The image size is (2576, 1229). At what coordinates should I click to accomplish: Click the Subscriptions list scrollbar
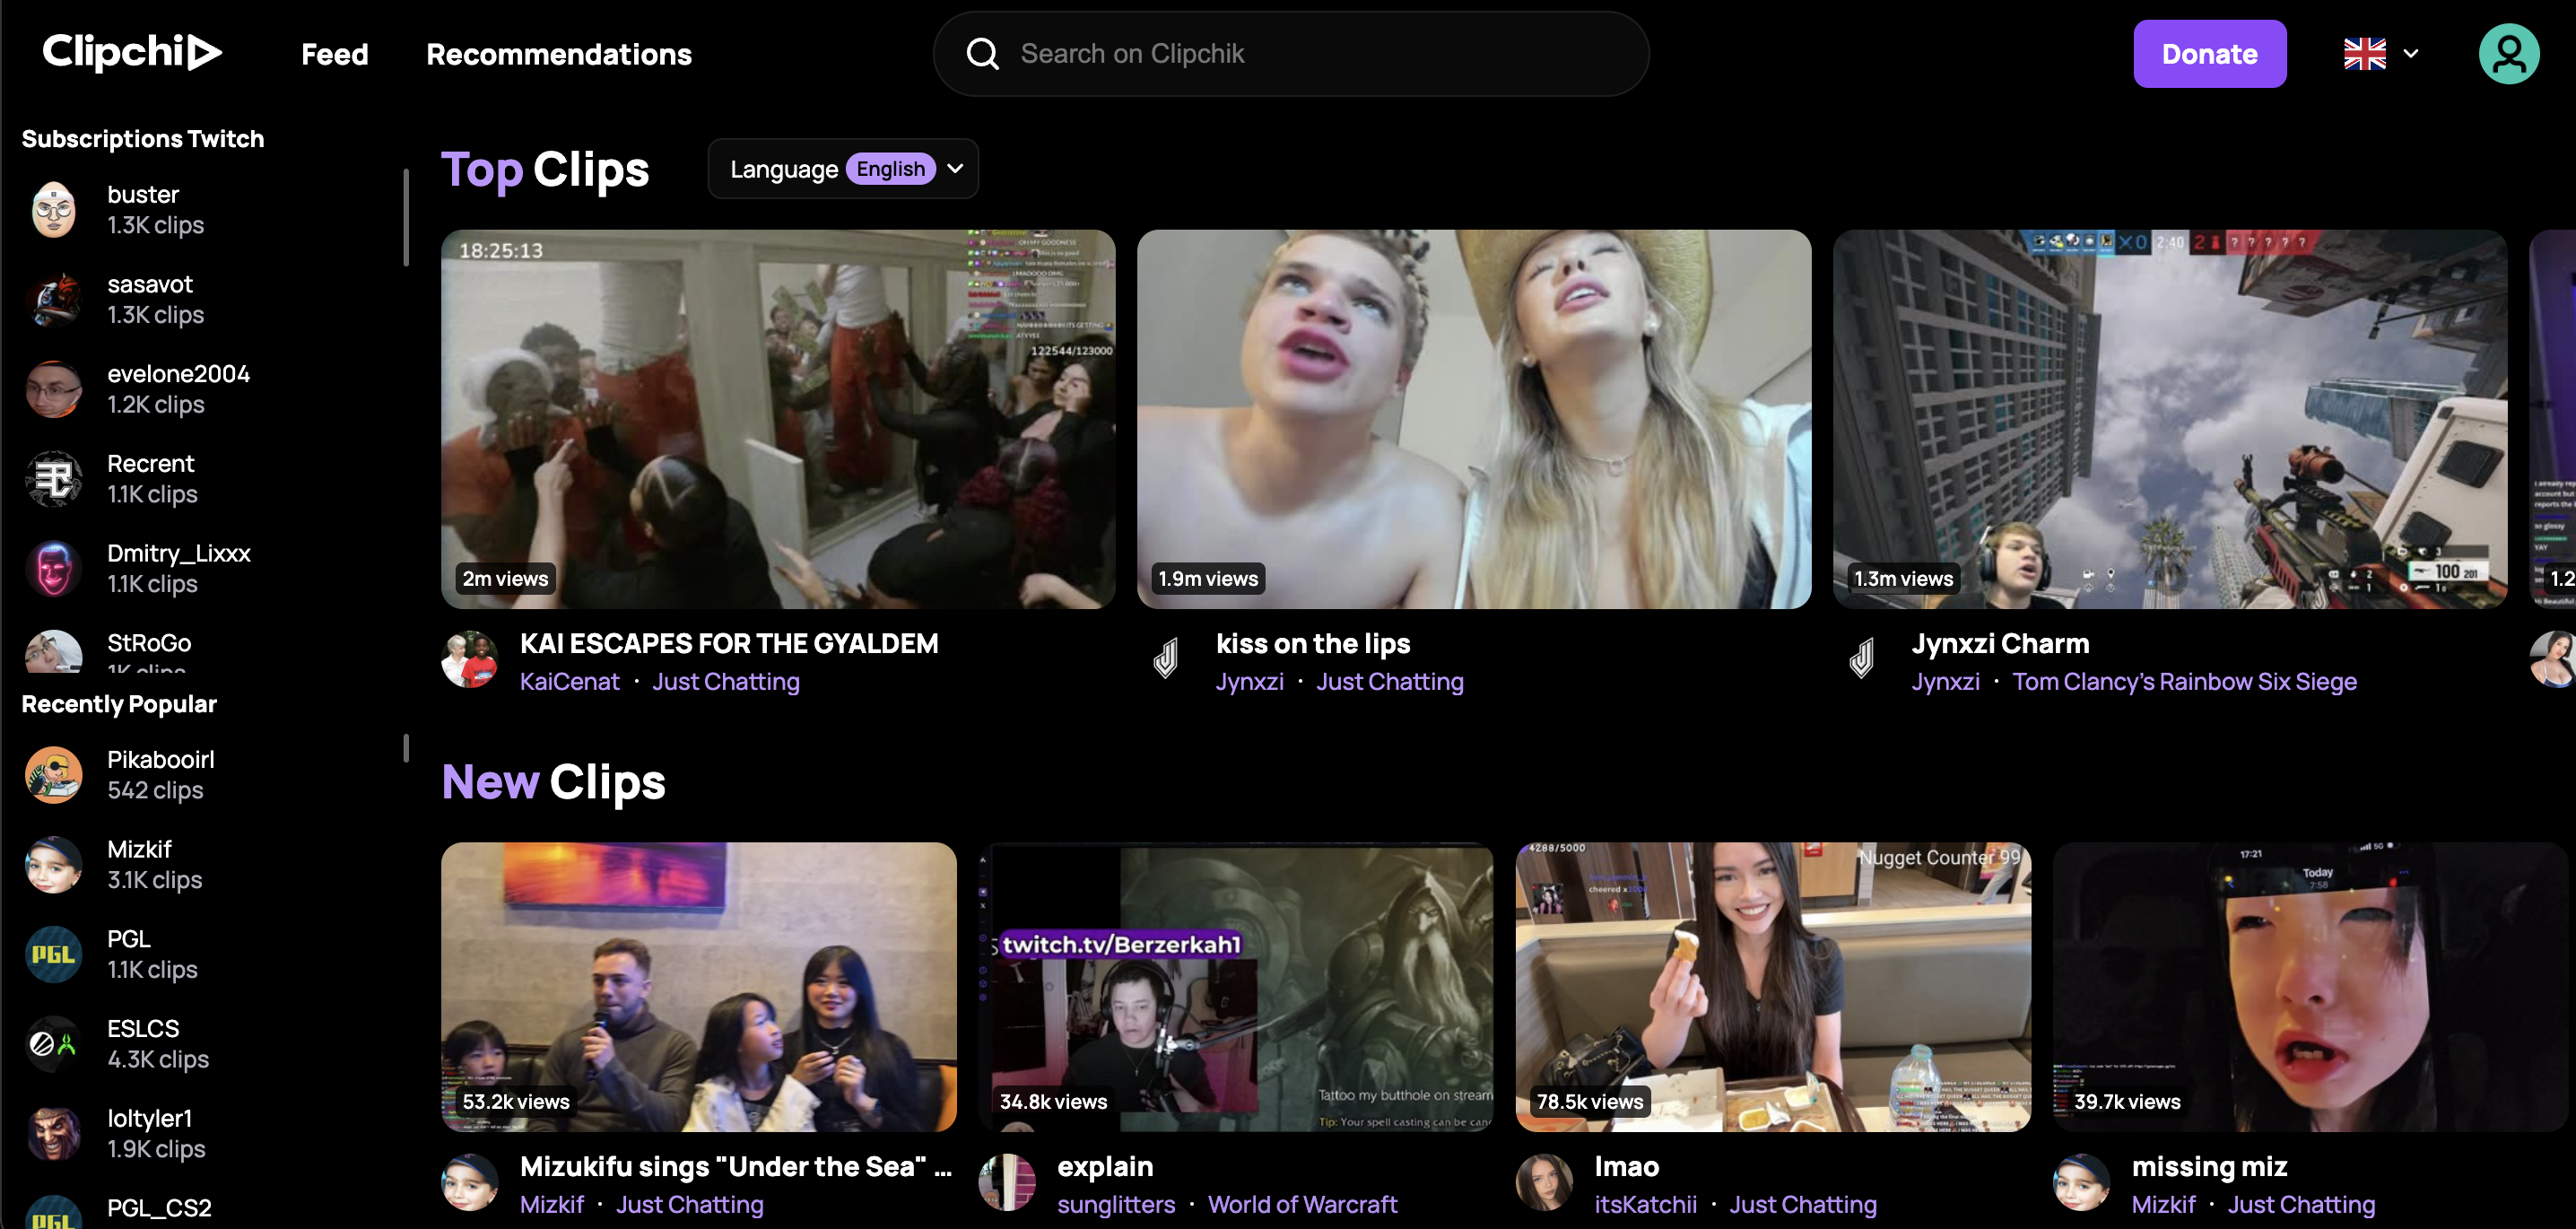406,218
